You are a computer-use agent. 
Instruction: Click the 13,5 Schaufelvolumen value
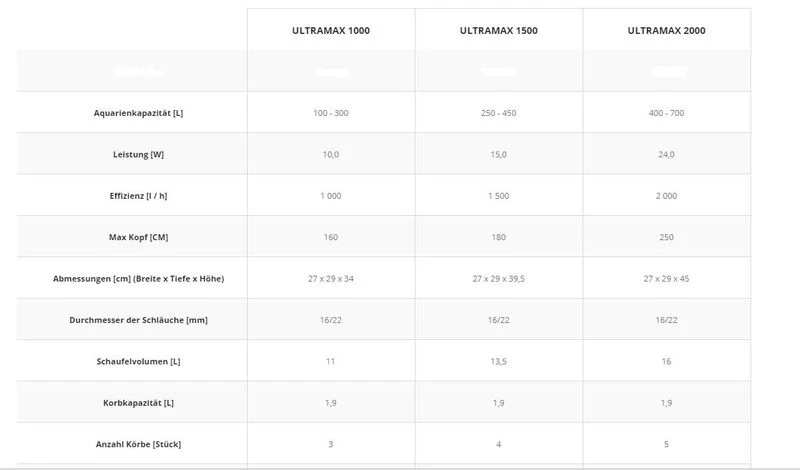pos(498,360)
